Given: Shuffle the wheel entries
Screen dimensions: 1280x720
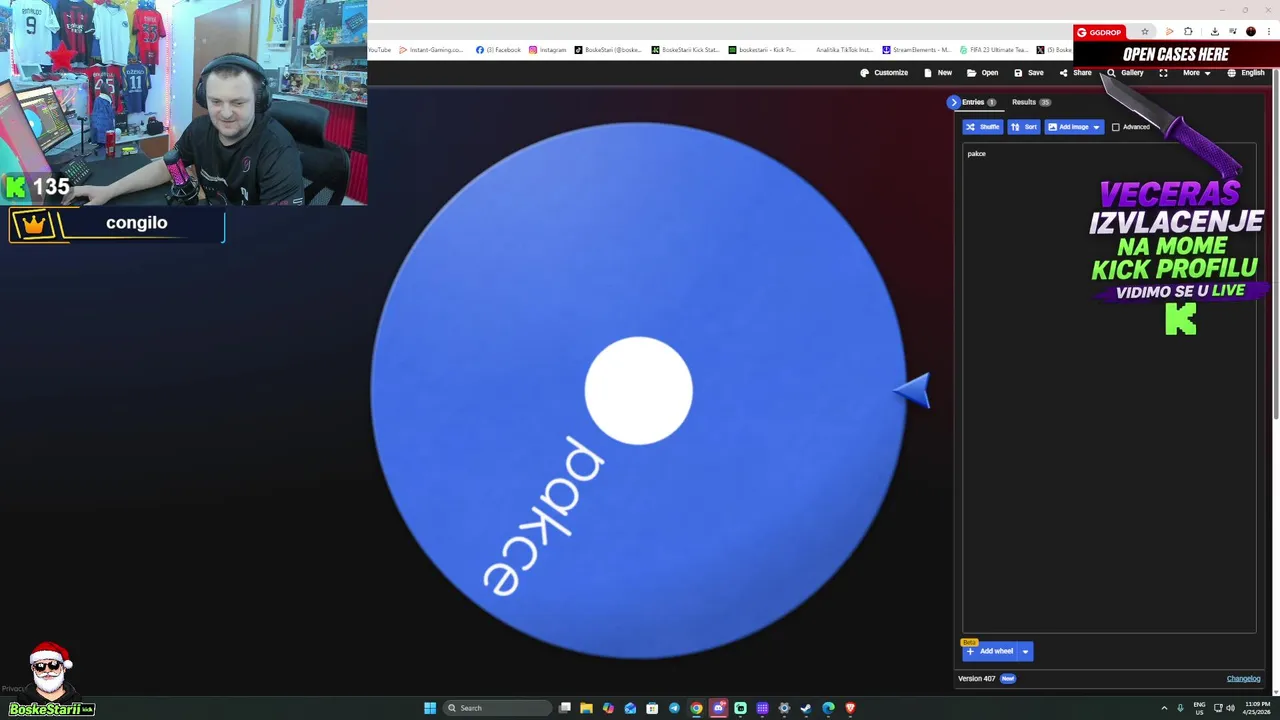Looking at the screenshot, I should click(x=982, y=127).
